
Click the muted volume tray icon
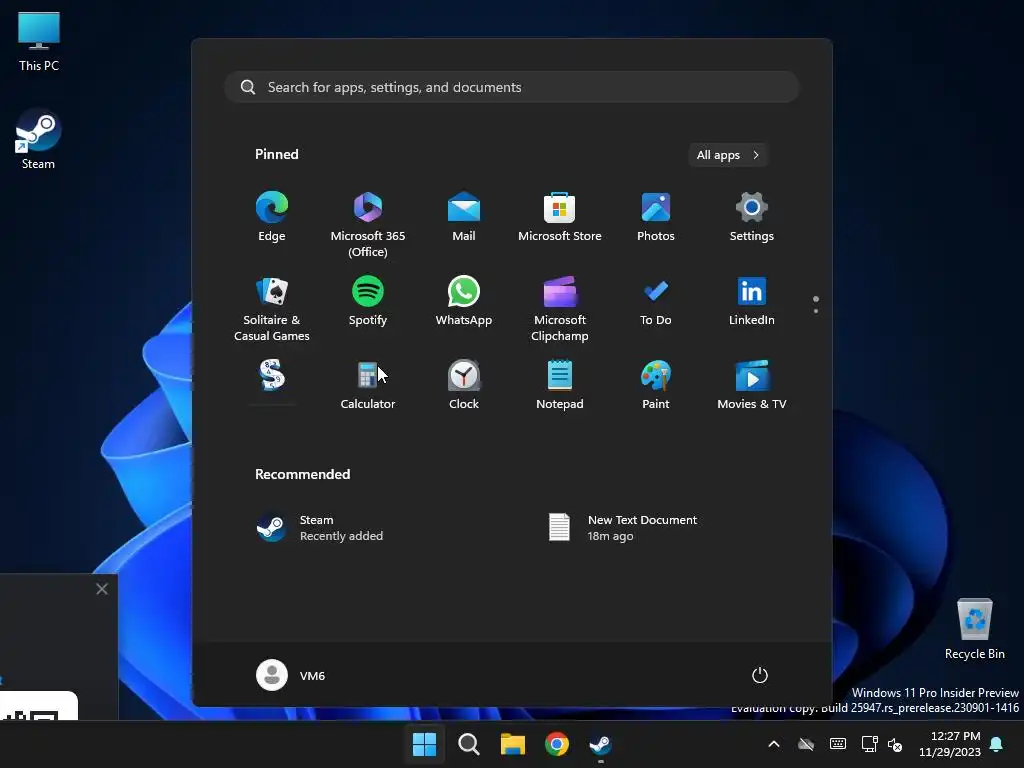pos(895,744)
